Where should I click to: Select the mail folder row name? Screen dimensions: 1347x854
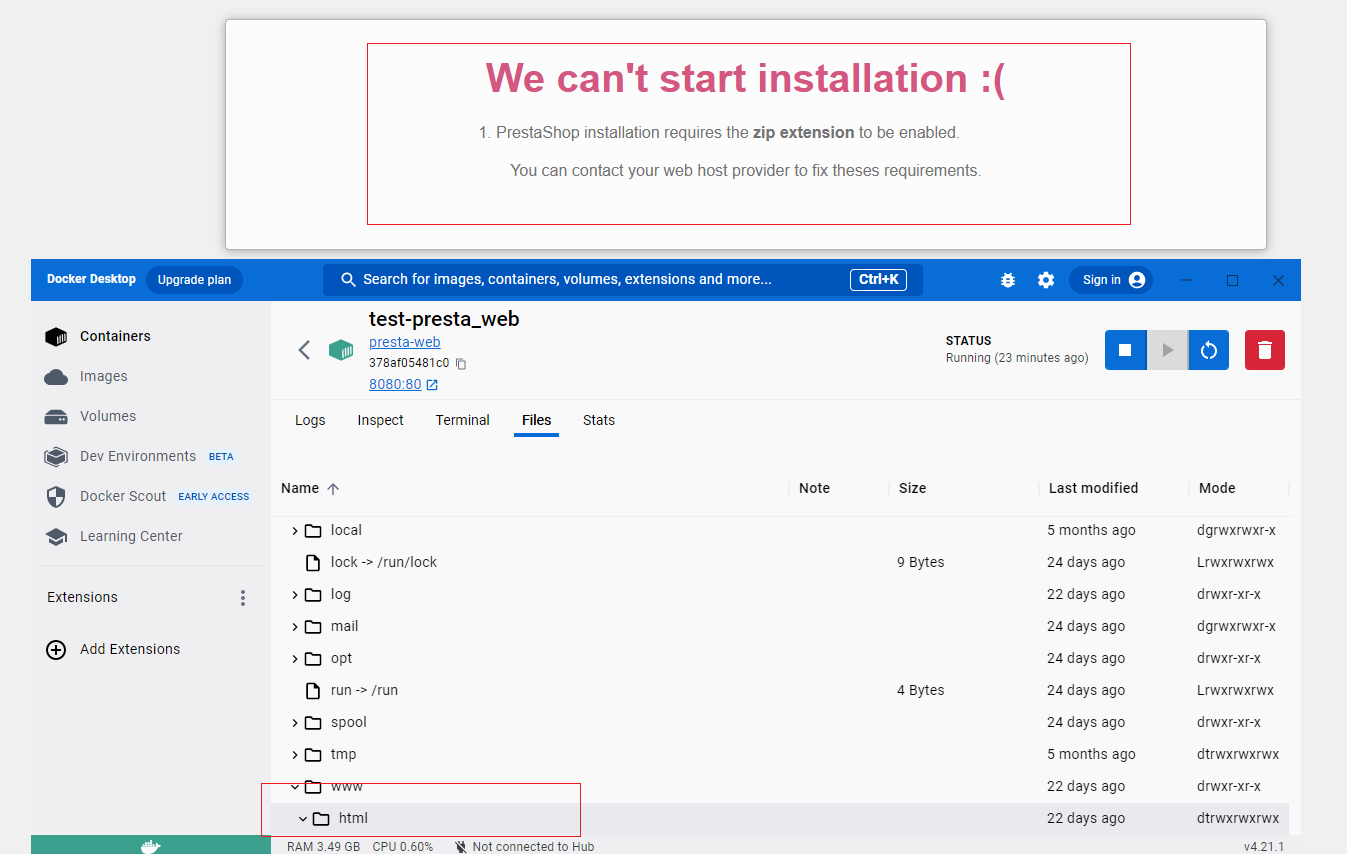point(344,626)
